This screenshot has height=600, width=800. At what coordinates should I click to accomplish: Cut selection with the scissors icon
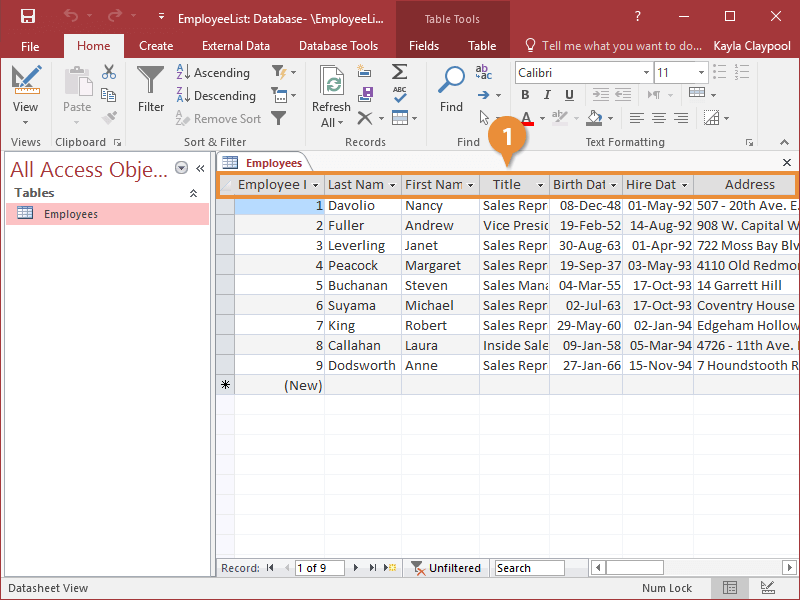point(109,72)
